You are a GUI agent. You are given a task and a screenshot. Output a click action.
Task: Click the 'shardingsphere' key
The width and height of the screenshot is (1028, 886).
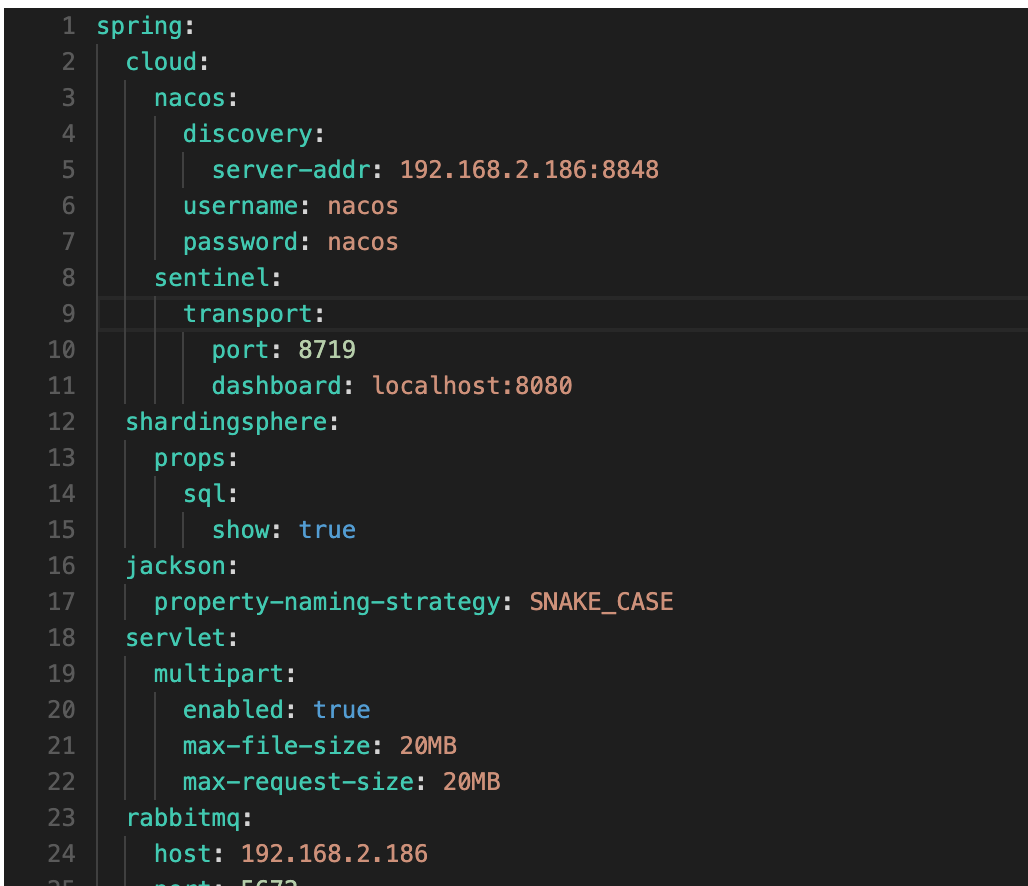(226, 422)
